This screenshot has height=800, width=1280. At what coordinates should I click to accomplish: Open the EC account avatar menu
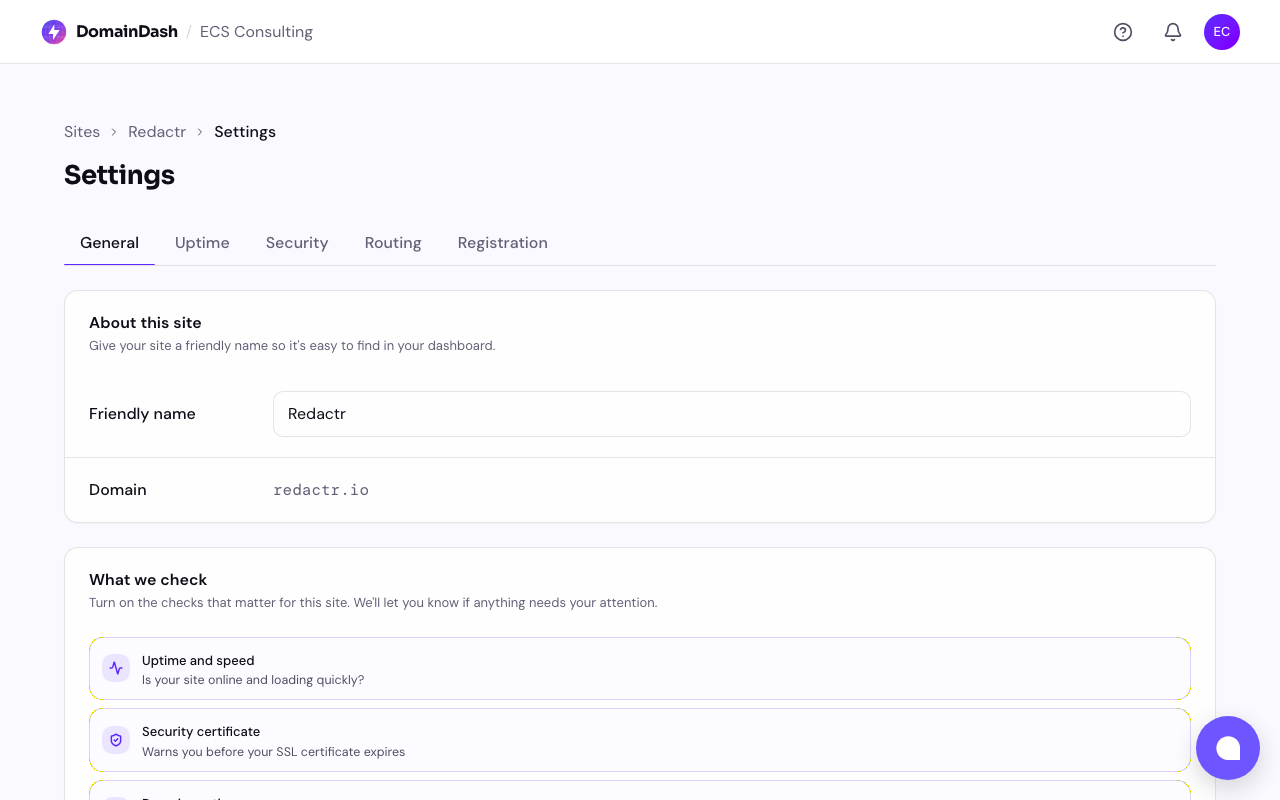1221,31
